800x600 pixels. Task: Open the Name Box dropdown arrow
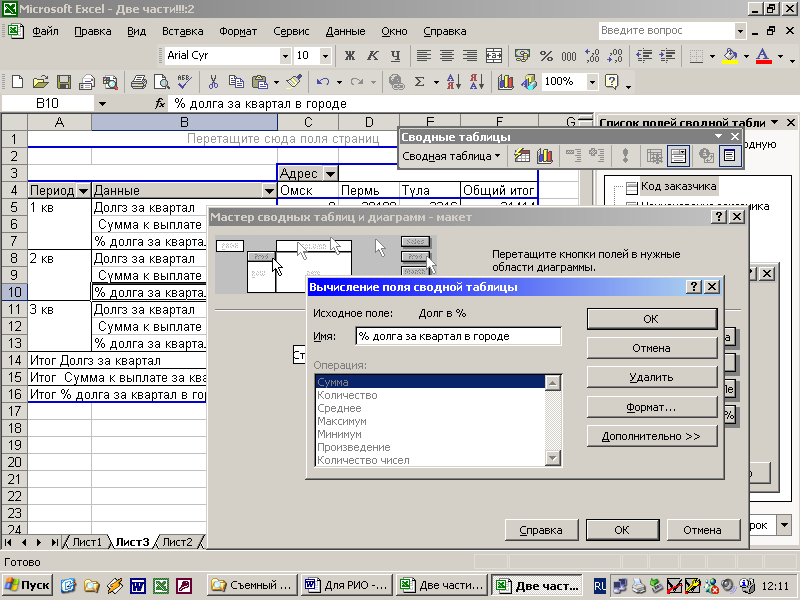click(102, 104)
